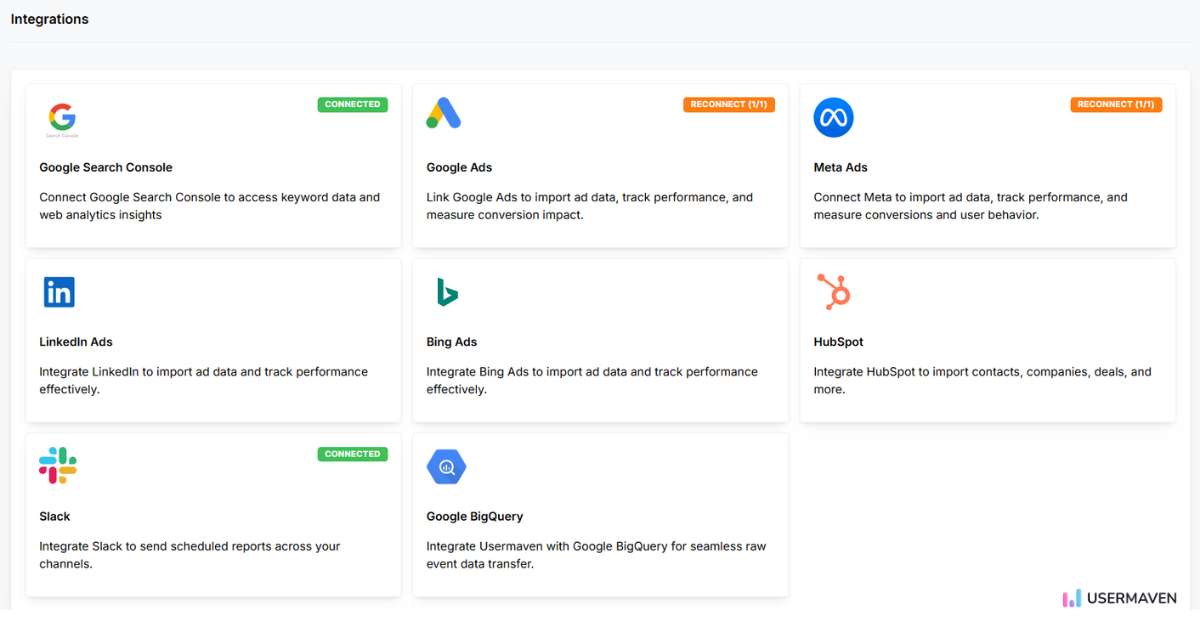Screen dimensions: 1200x630
Task: Click the Google Search Console logo icon
Action: tap(62, 119)
